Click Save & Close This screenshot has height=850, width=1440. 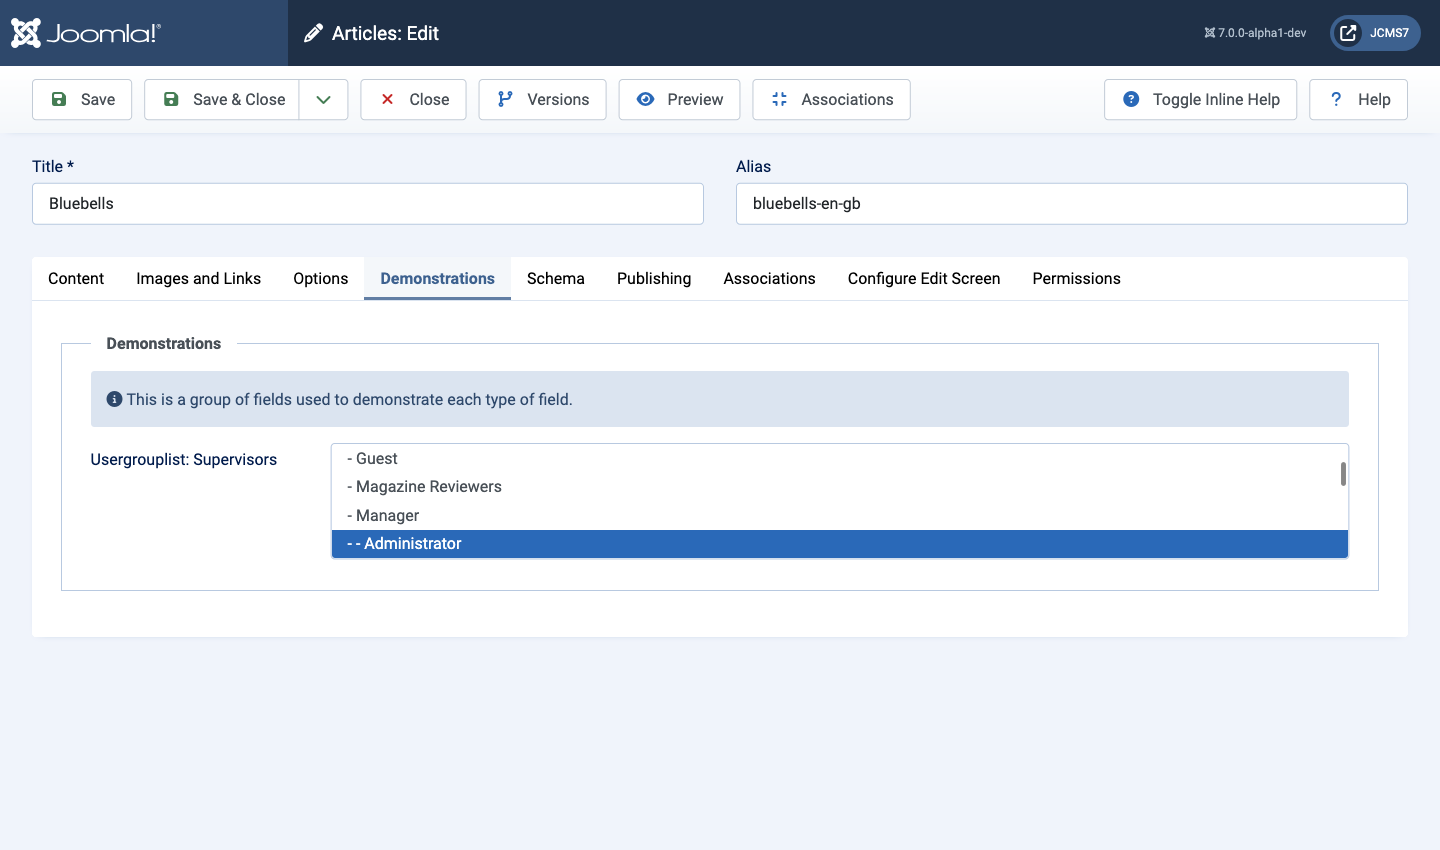pyautogui.click(x=222, y=99)
